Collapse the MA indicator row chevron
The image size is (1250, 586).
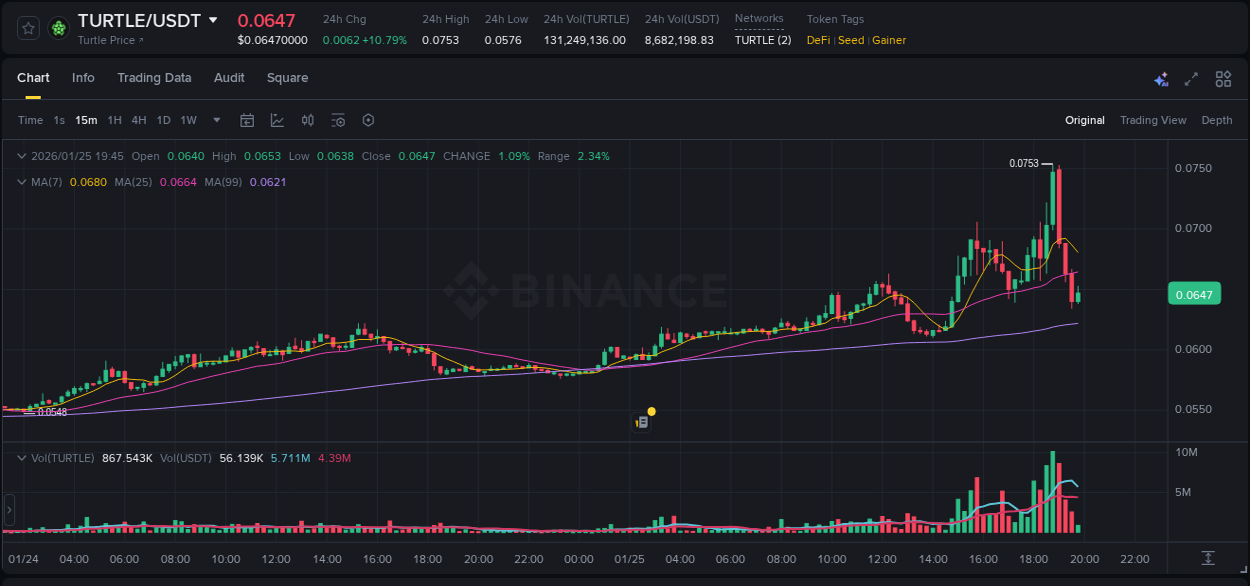[22, 182]
